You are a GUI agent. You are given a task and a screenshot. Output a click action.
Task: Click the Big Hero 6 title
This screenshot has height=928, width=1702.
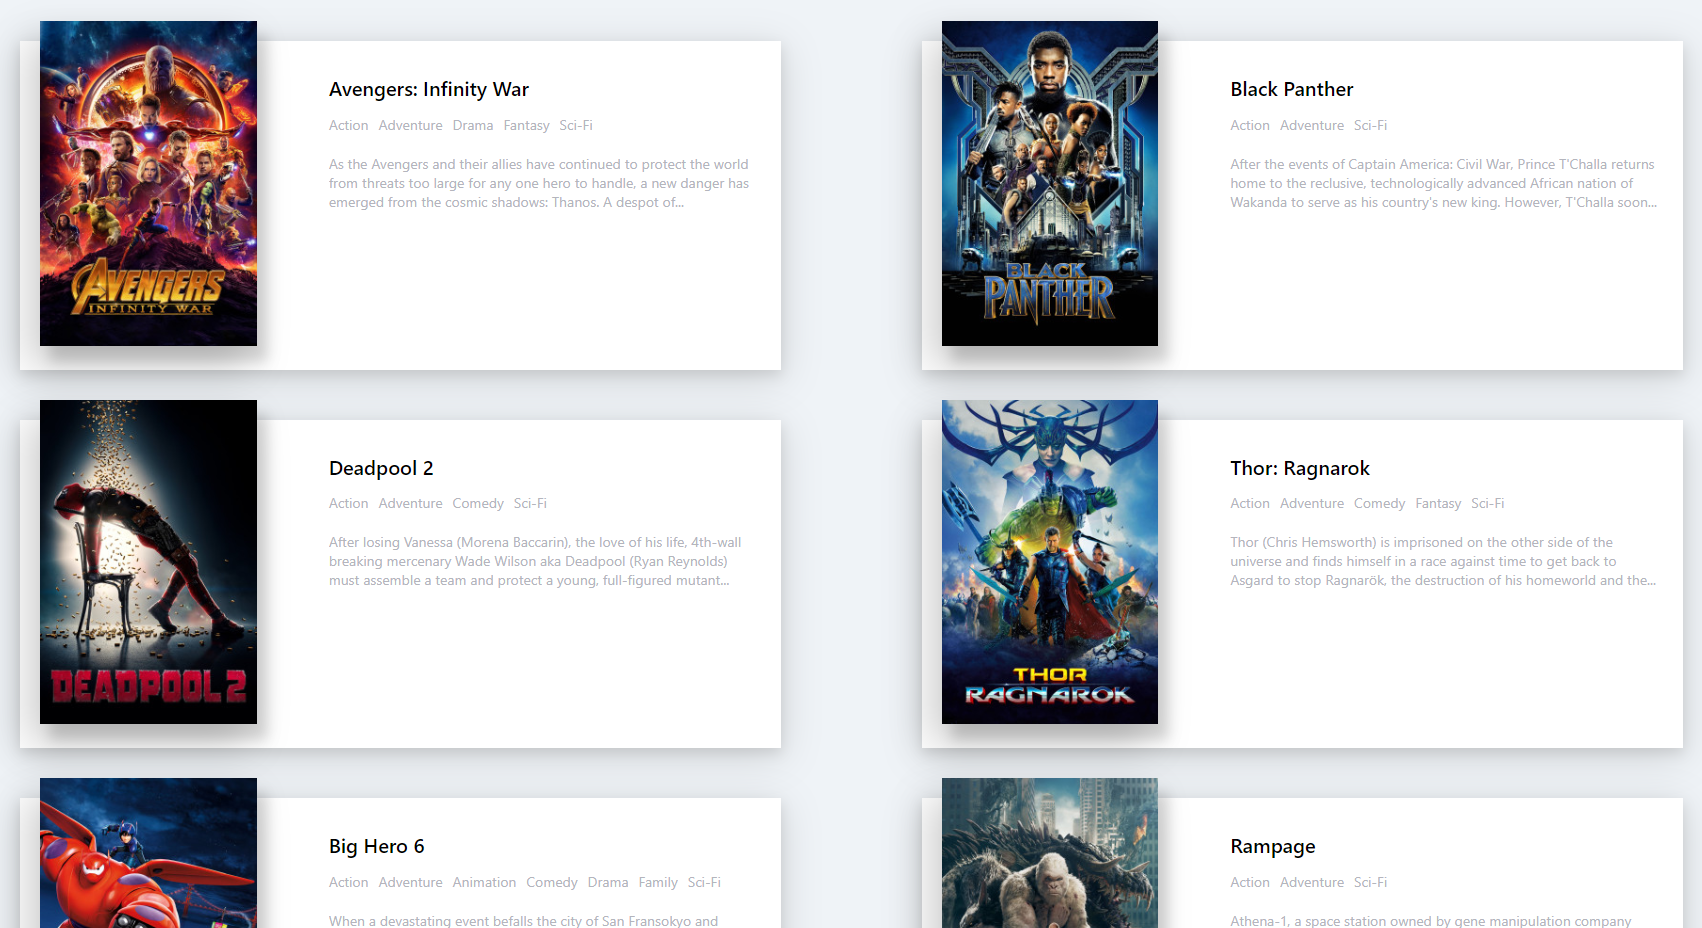click(377, 846)
